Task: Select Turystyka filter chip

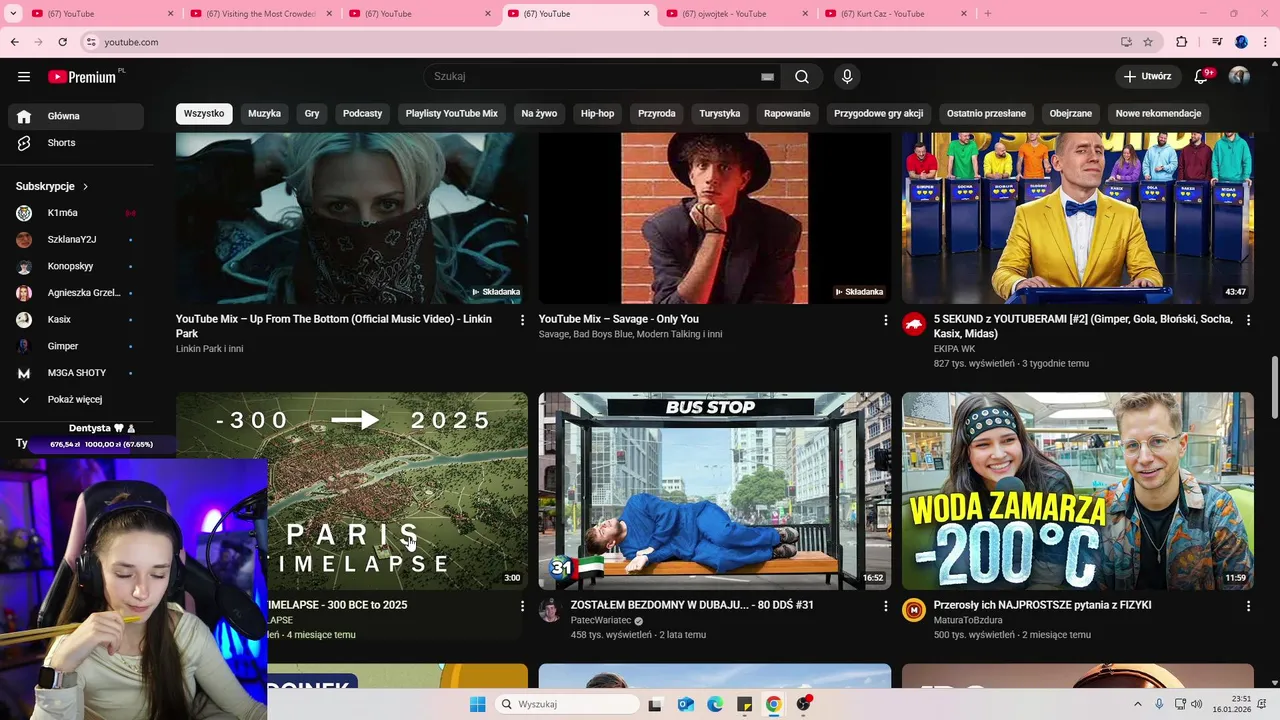Action: click(x=720, y=114)
